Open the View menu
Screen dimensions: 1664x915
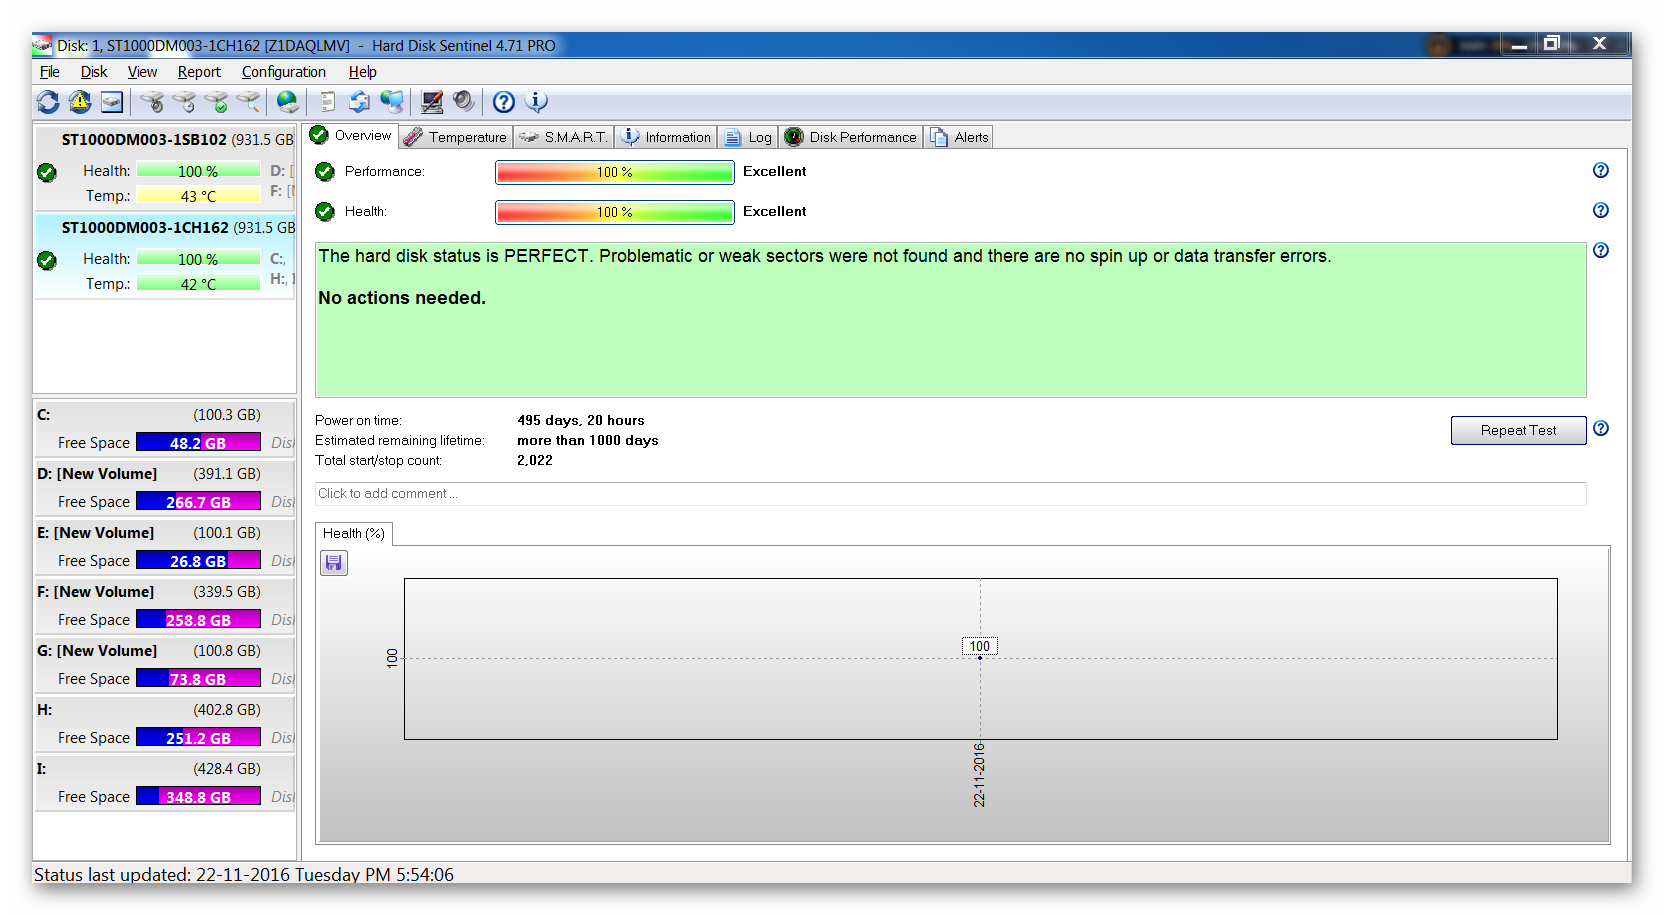pyautogui.click(x=142, y=72)
